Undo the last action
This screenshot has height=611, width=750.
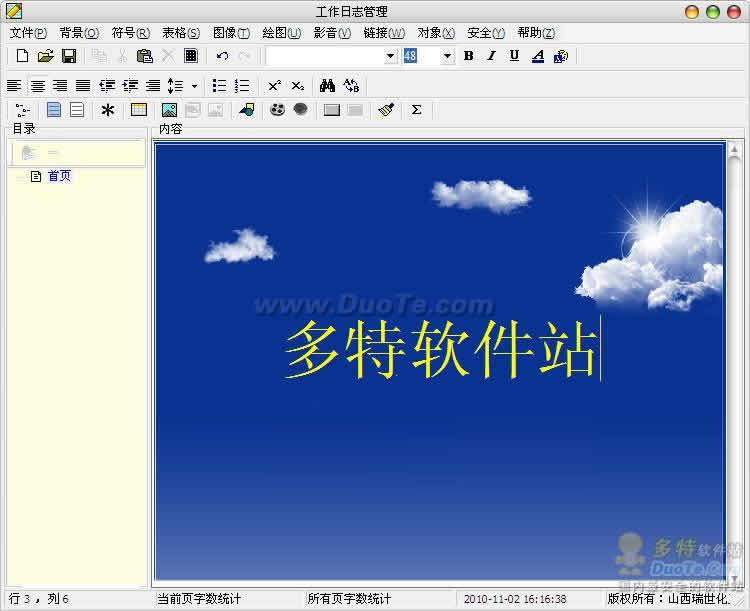(222, 56)
